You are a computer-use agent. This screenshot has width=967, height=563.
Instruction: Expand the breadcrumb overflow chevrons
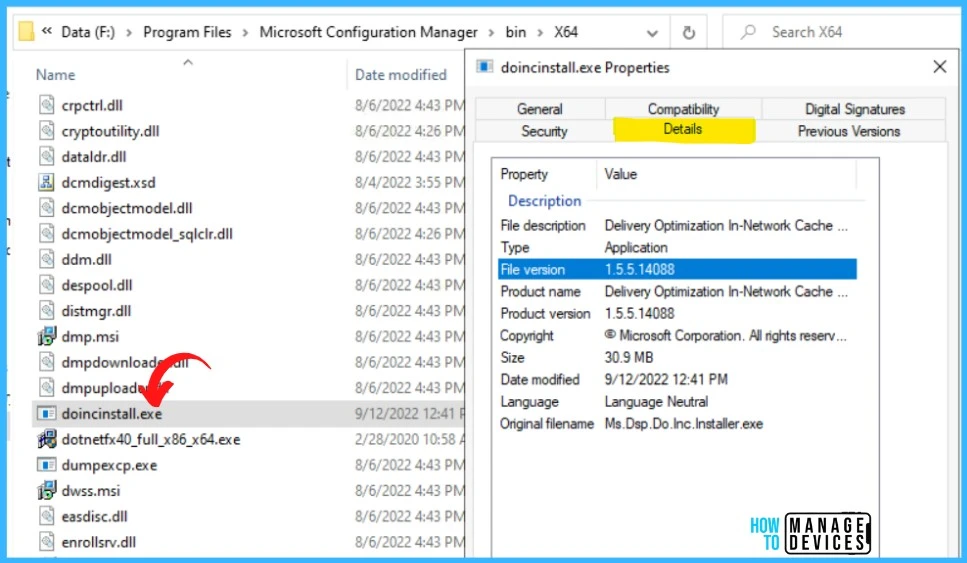[46, 31]
